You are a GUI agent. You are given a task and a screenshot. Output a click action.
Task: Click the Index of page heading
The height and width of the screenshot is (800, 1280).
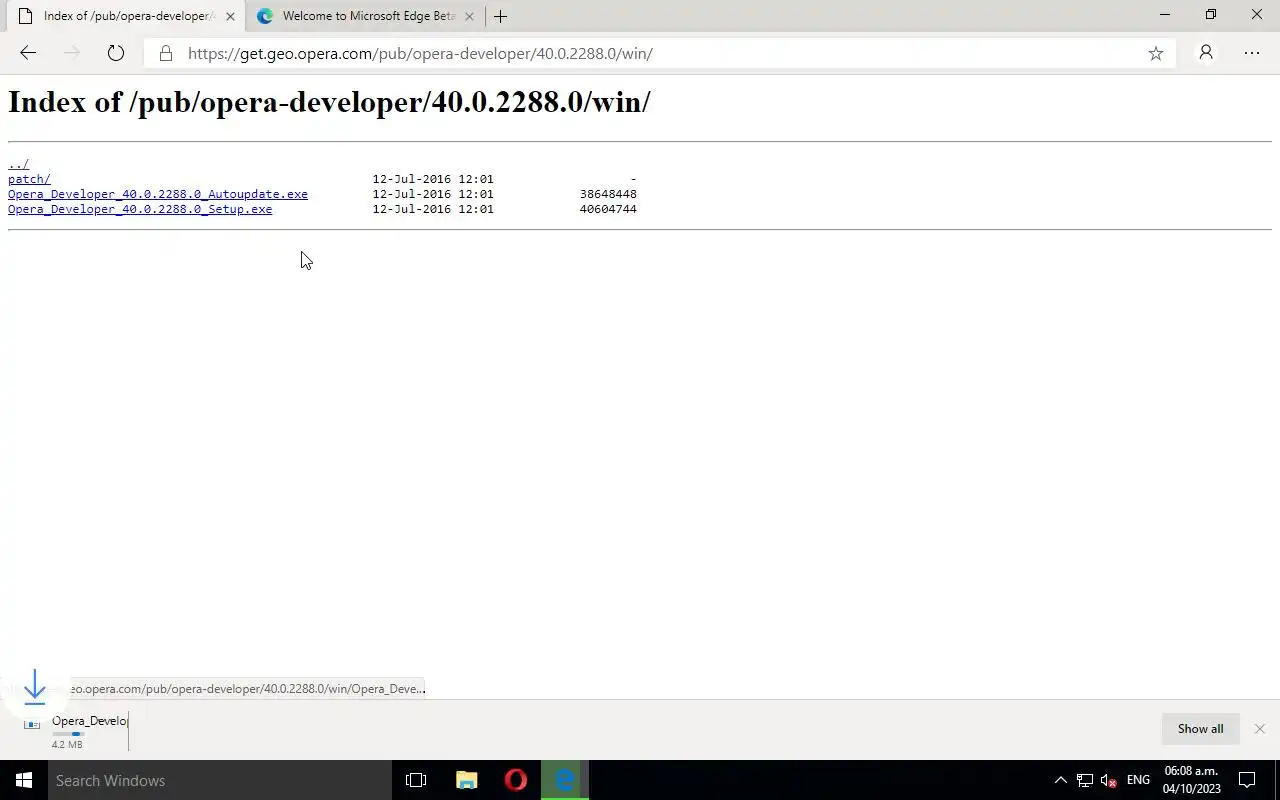pos(329,102)
